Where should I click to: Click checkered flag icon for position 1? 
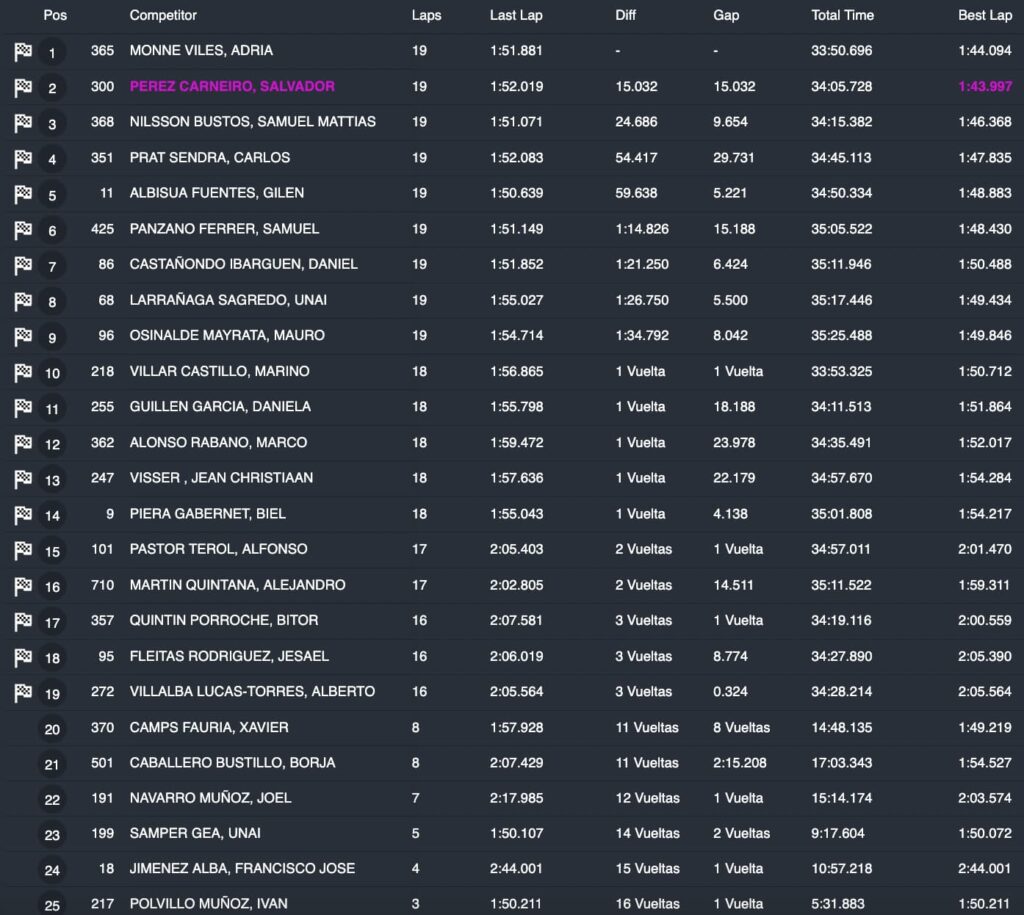coord(23,52)
